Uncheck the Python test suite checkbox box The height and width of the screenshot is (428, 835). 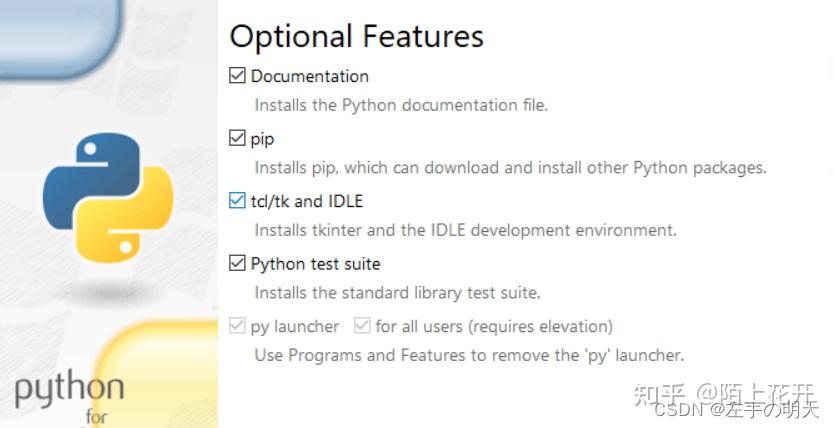point(237,264)
